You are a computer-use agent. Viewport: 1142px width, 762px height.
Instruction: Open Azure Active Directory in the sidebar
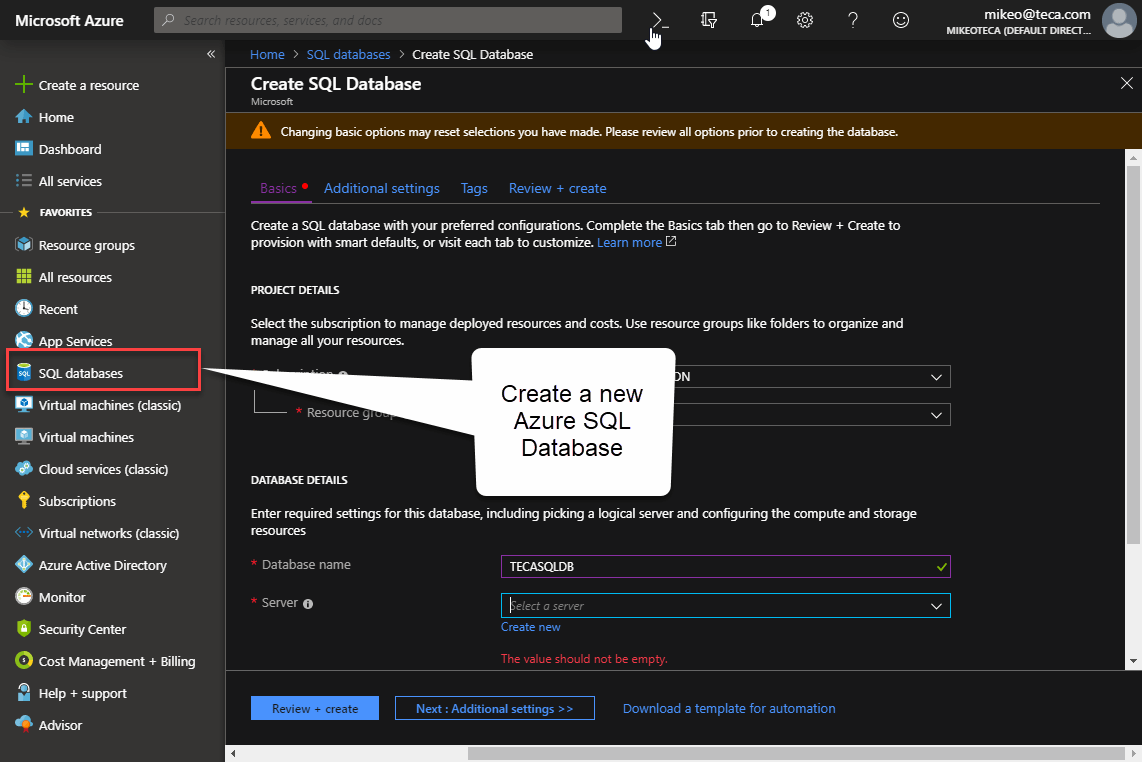pyautogui.click(x=102, y=565)
